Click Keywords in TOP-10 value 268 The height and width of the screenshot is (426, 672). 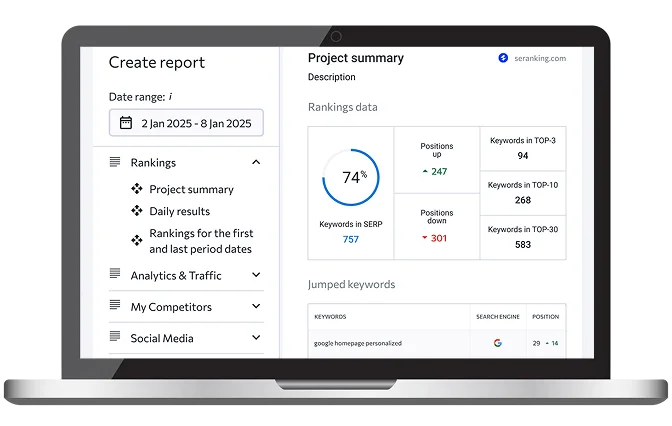pos(523,200)
